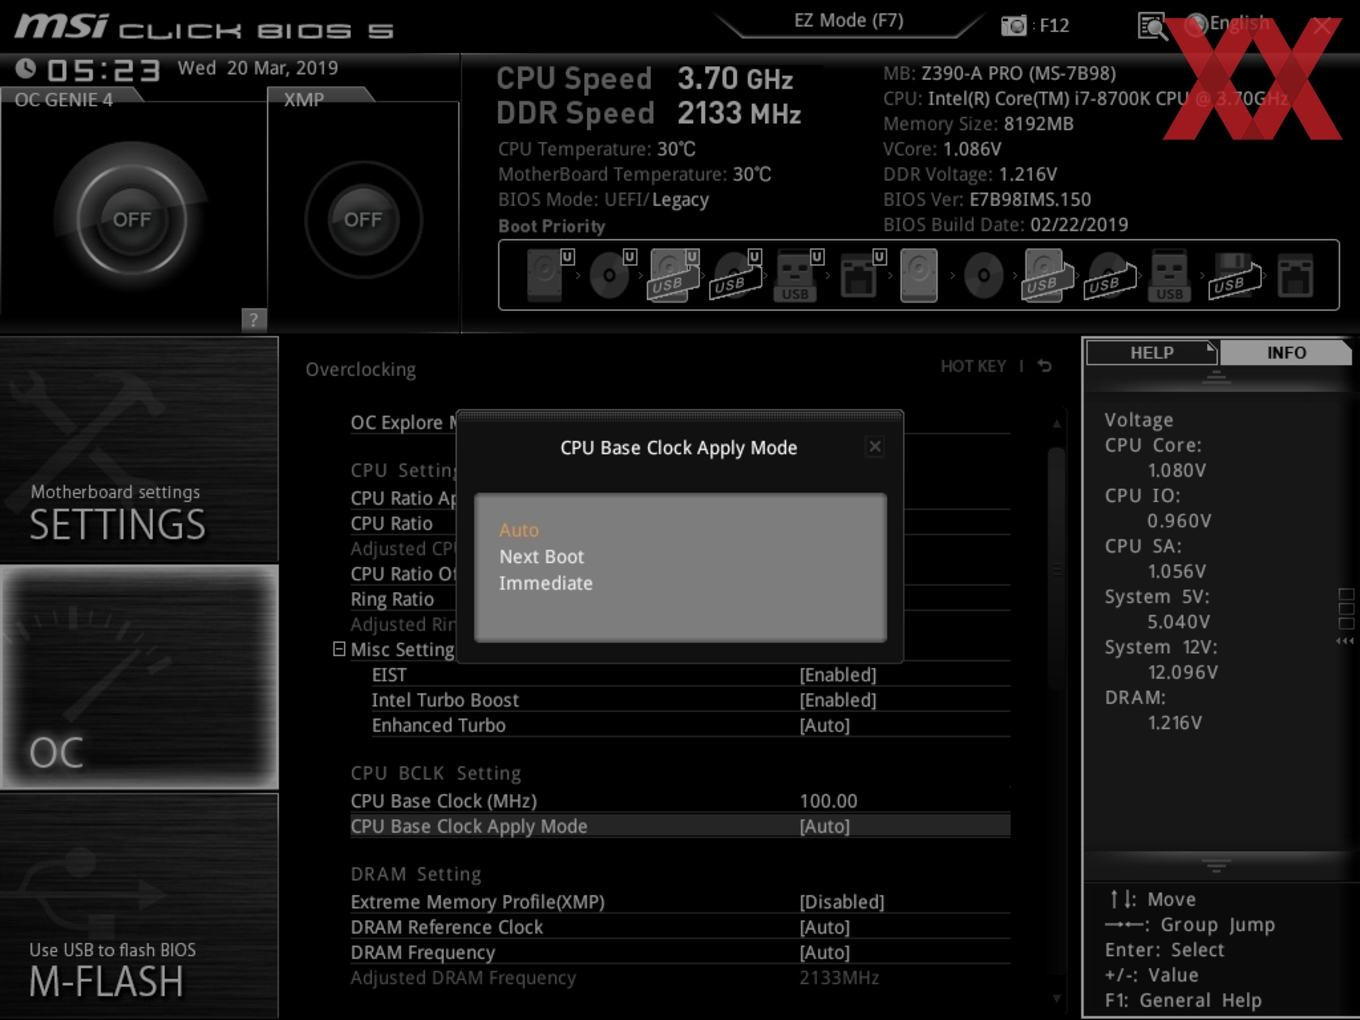The height and width of the screenshot is (1020, 1360).
Task: Select the legacy USB key boot icon
Action: (1169, 275)
